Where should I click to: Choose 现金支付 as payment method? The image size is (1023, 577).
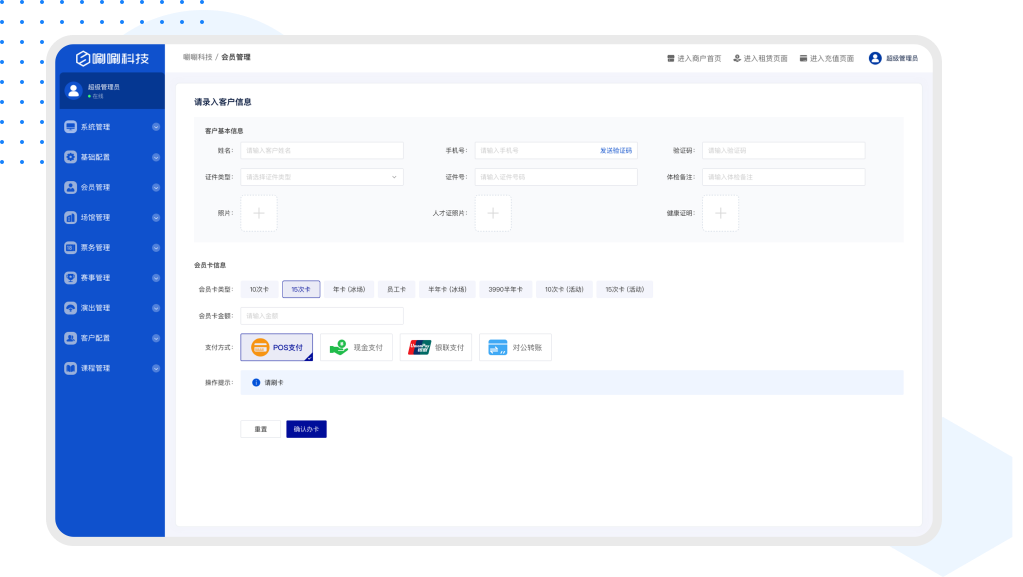point(356,347)
